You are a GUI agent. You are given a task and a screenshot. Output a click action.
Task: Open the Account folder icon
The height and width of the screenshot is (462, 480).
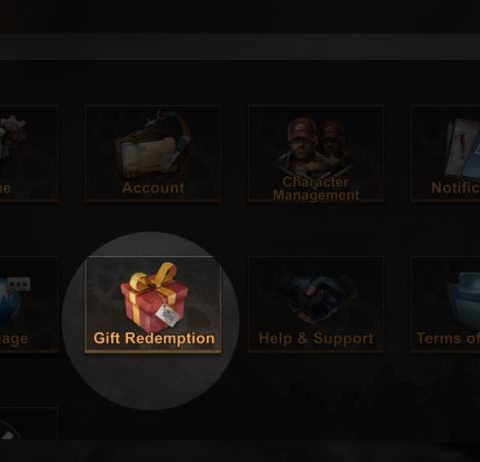tap(153, 147)
